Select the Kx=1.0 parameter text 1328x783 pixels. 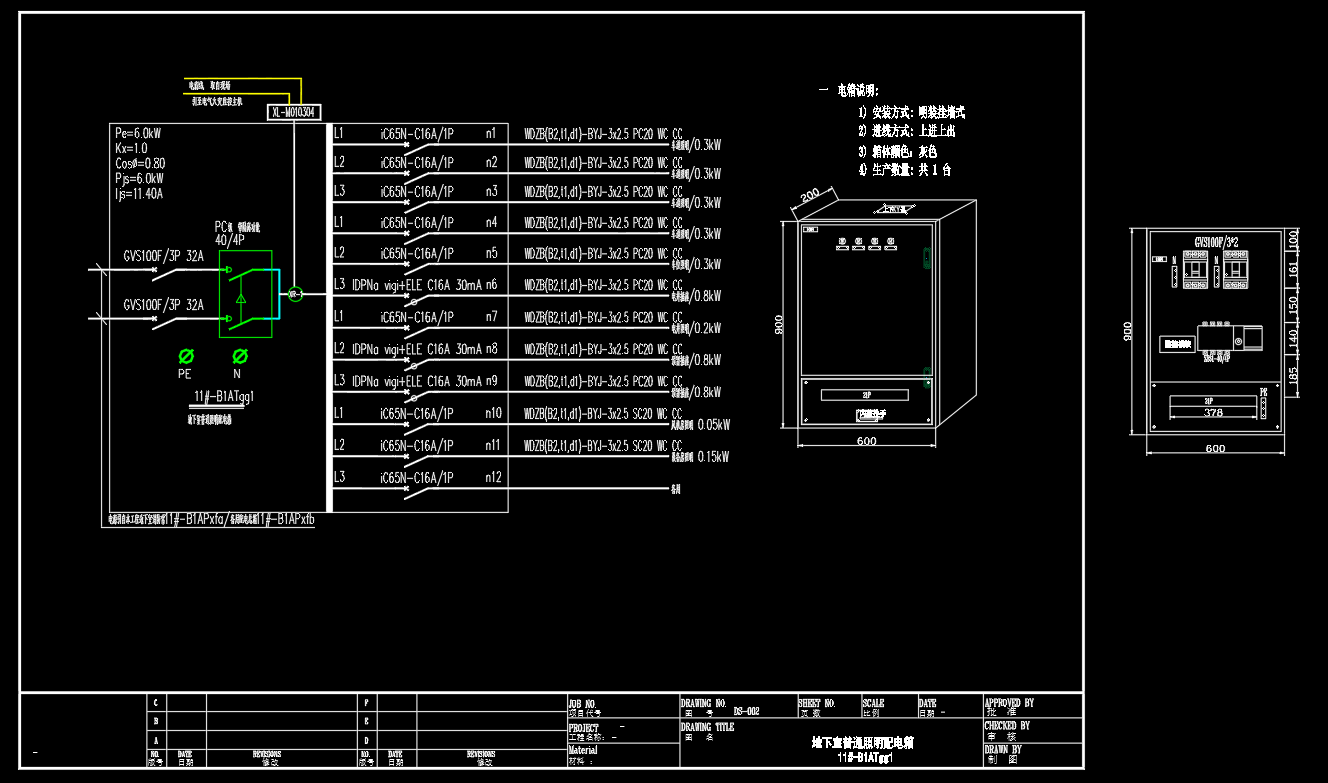(x=131, y=148)
